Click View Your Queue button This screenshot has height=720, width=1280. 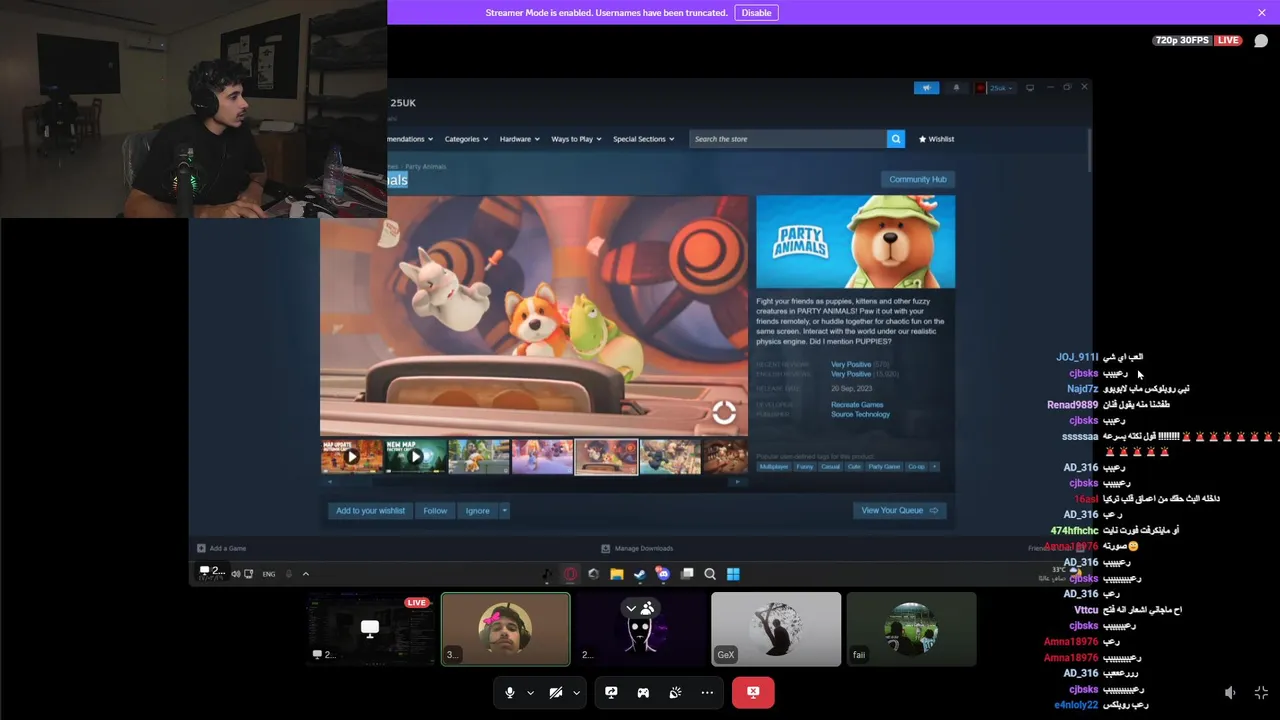click(900, 511)
